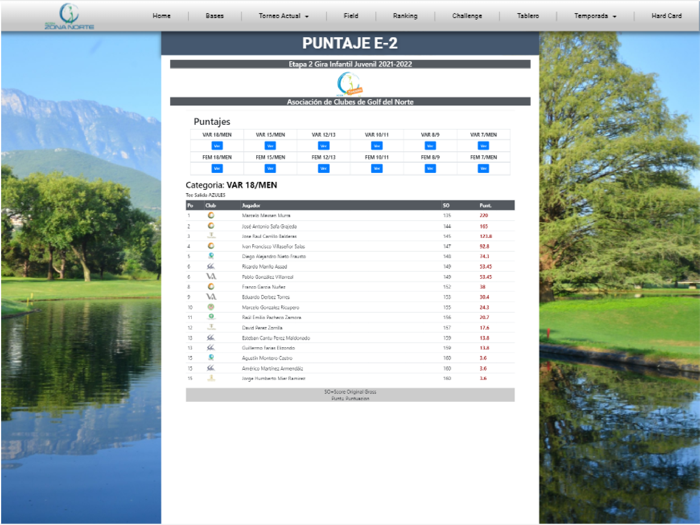Click club logo beside David Perez Zorrilla
The width and height of the screenshot is (700, 525).
pos(211,327)
